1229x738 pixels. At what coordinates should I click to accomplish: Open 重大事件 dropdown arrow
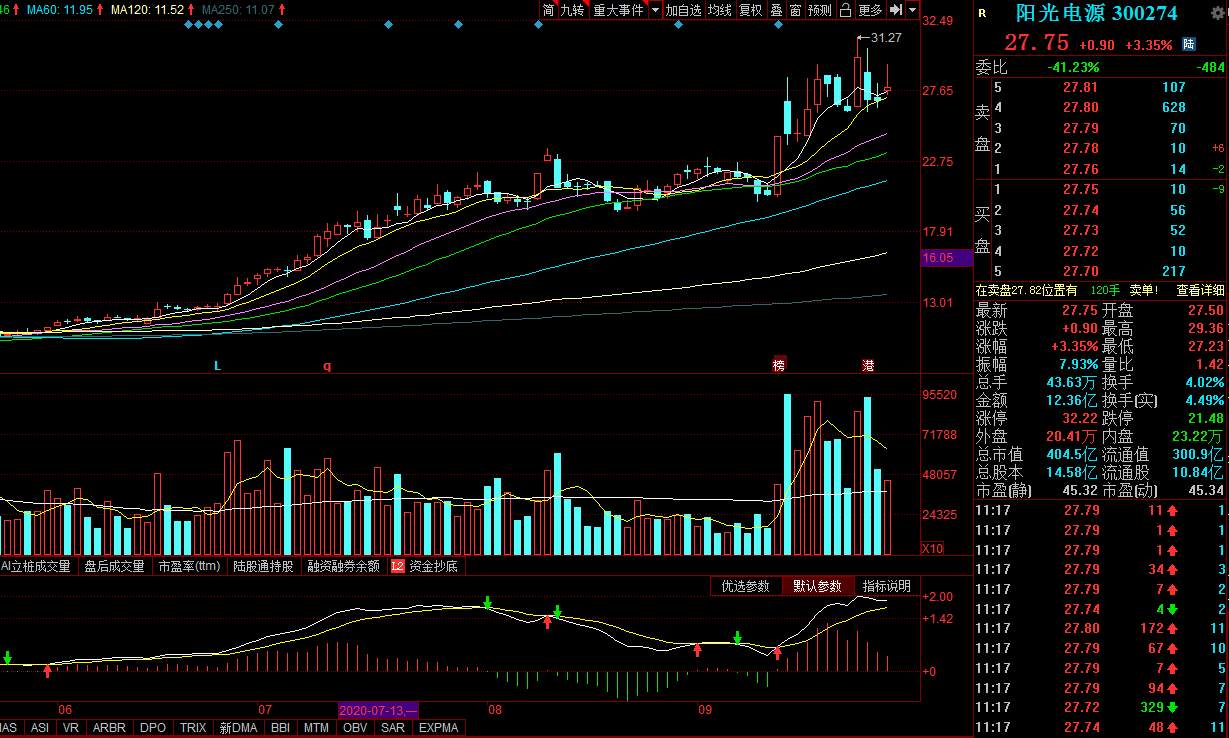[x=655, y=10]
